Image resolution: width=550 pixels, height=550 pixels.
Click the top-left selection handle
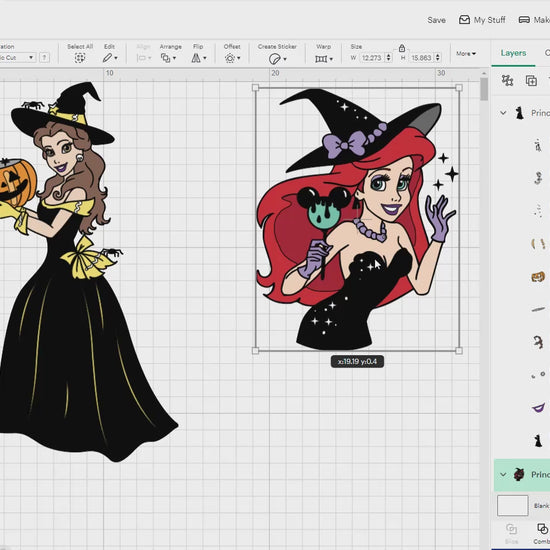pos(255,88)
